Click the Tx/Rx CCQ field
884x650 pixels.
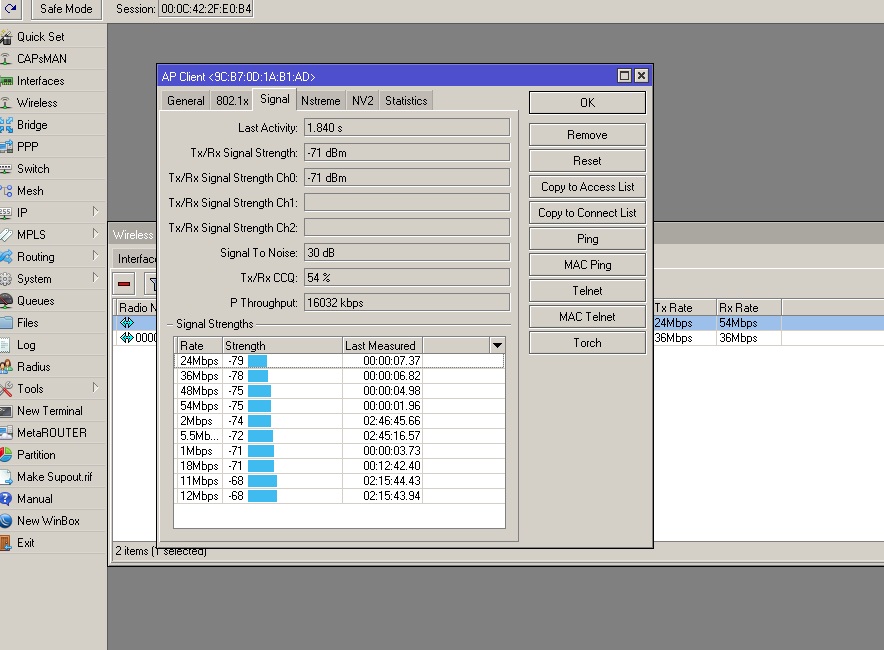[x=407, y=277]
